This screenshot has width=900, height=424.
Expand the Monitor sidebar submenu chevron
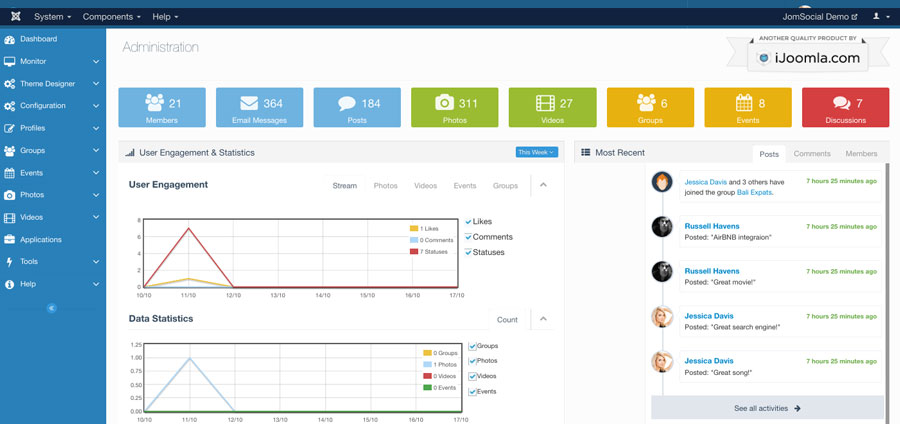click(96, 61)
